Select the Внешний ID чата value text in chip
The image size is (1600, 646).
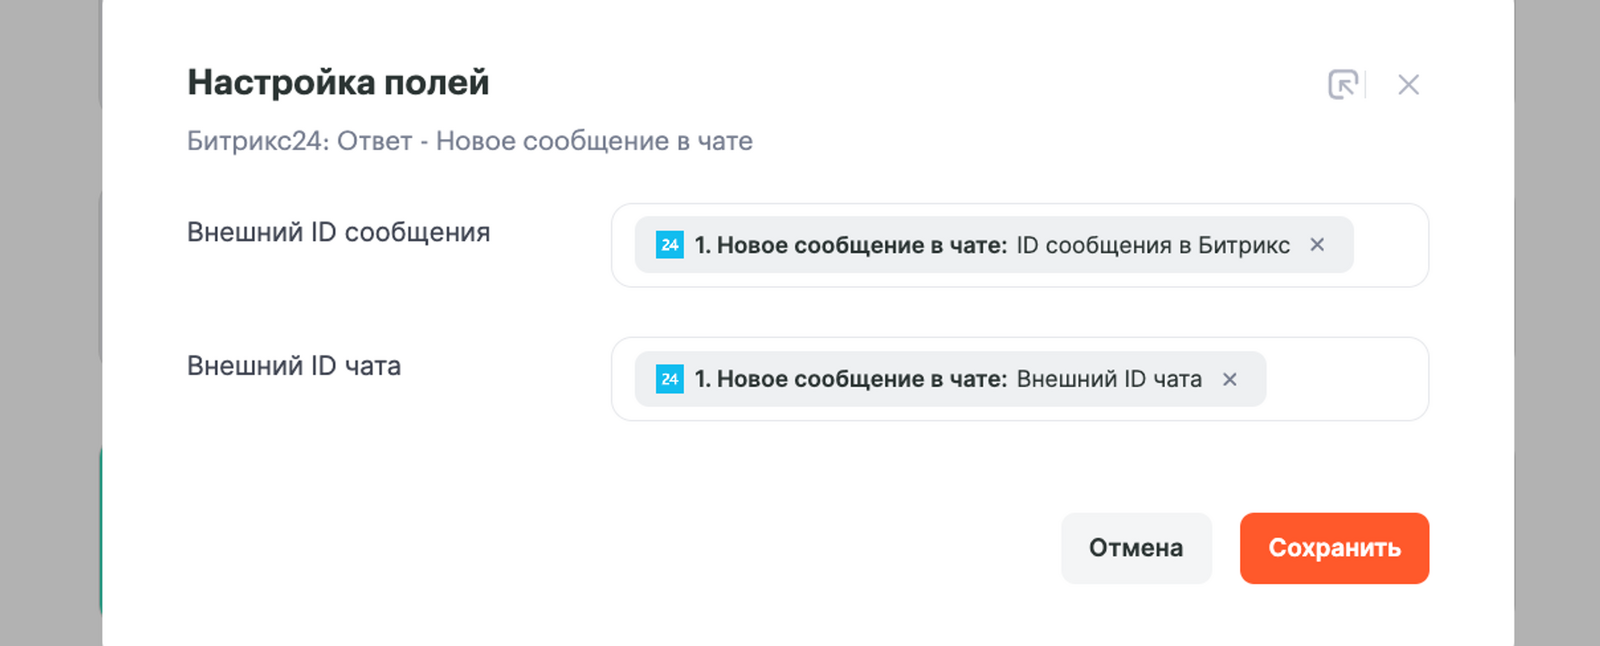pos(1109,379)
